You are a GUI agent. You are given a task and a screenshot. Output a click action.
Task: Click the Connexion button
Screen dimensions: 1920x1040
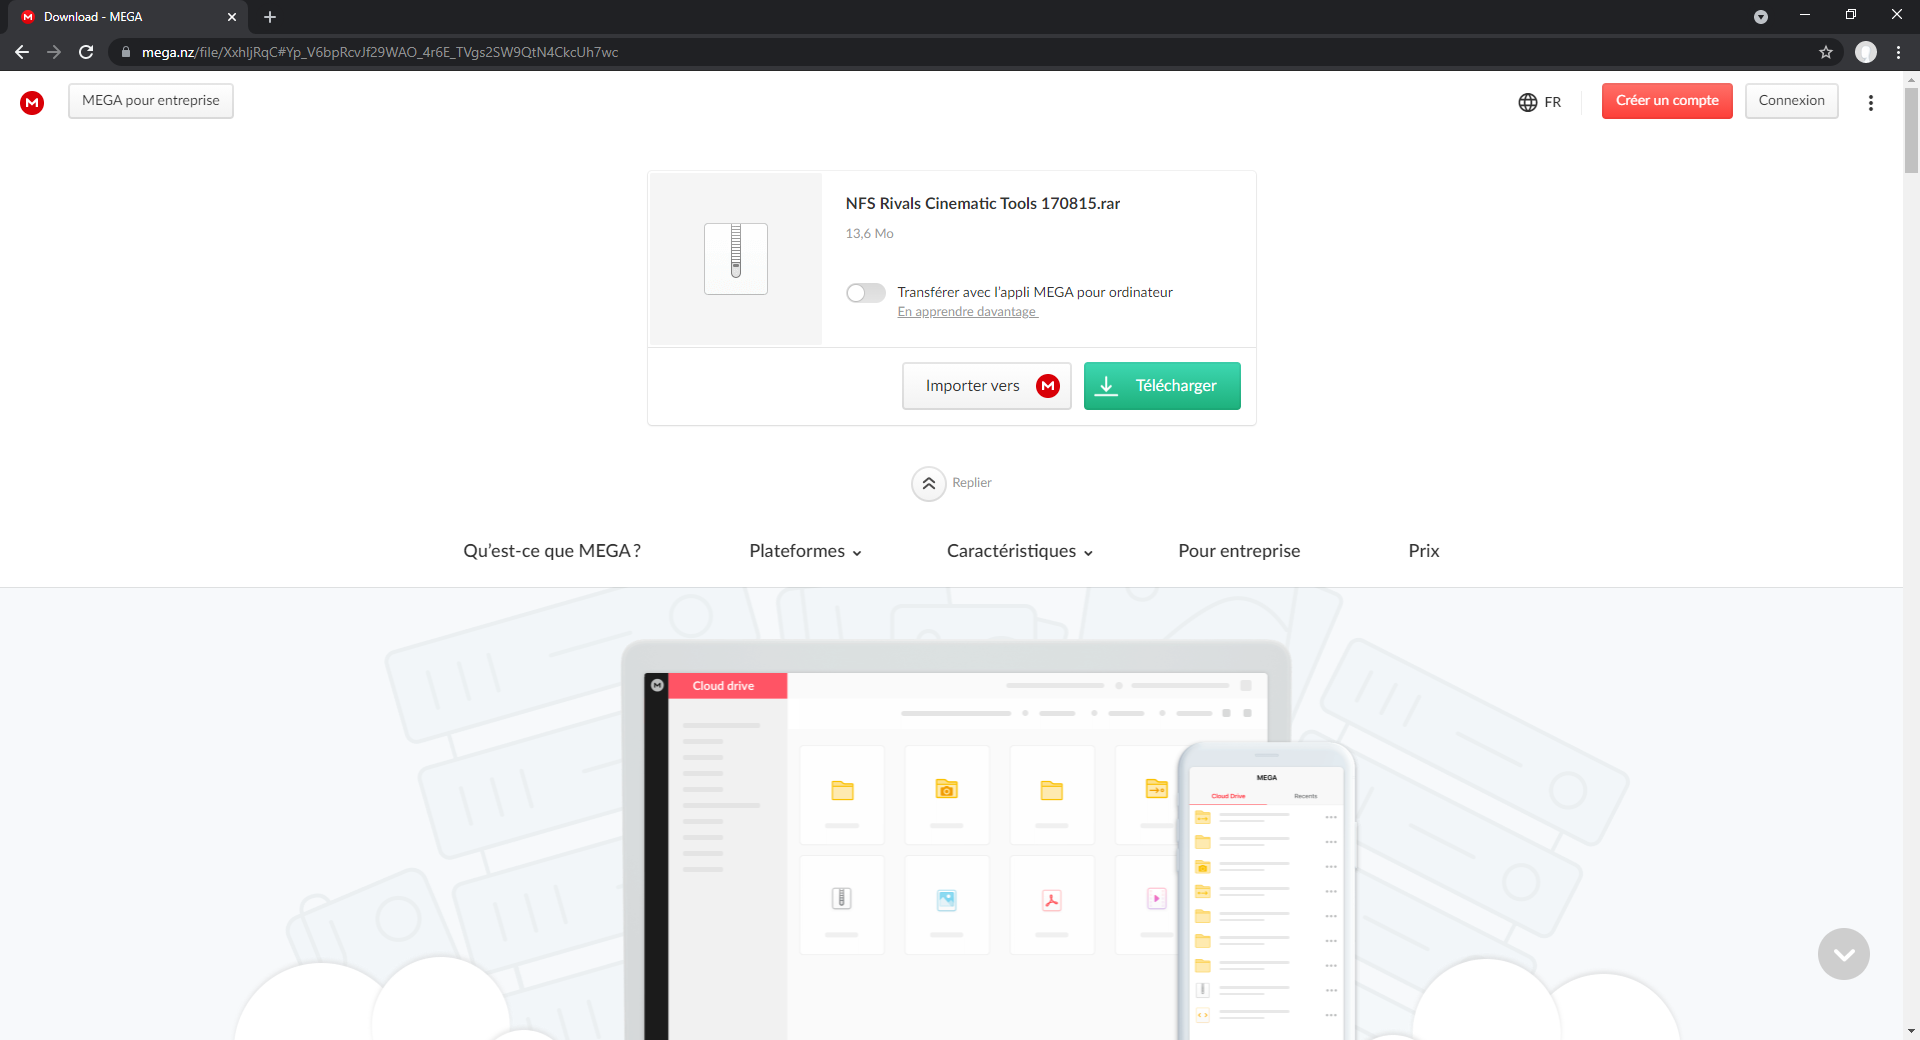pyautogui.click(x=1792, y=101)
